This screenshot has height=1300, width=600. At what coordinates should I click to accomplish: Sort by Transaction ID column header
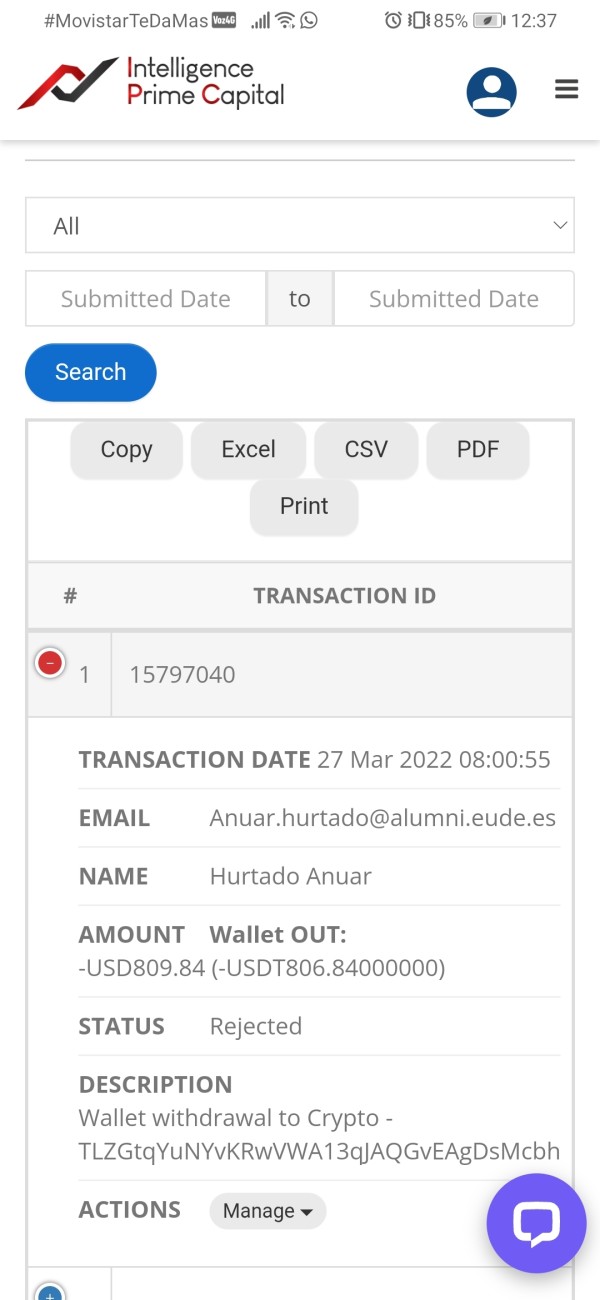344,596
